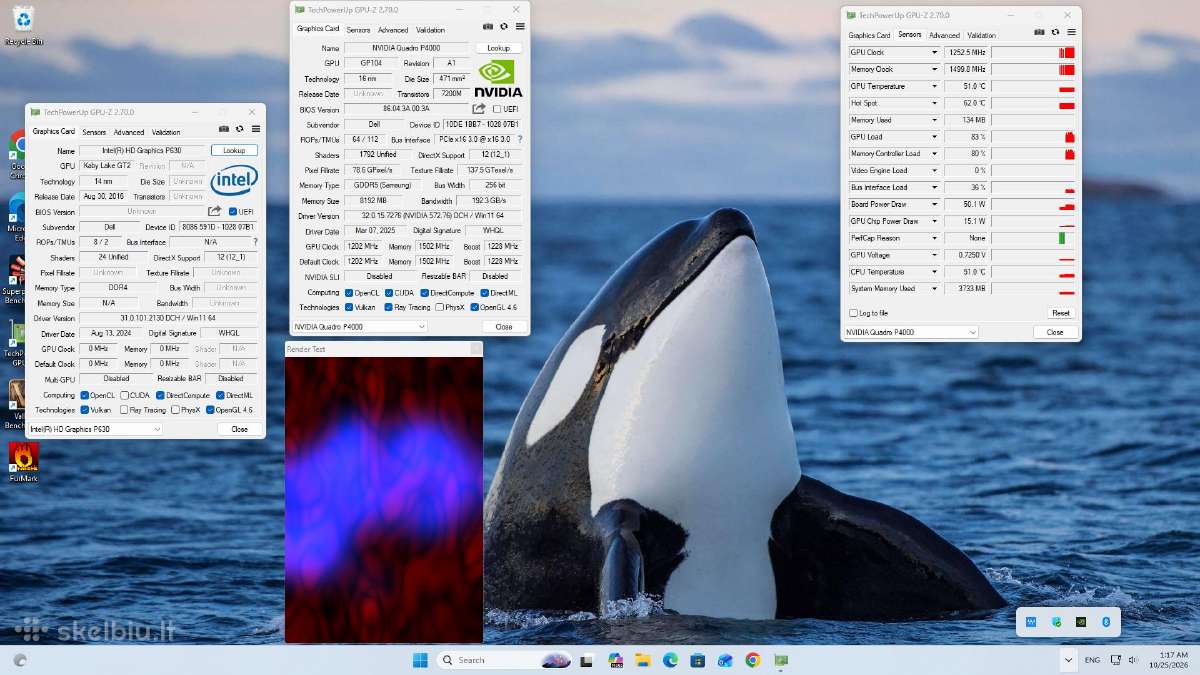Open the hamburger menu in the Sensors GPU-Z window
The width and height of the screenshot is (1200, 675).
point(1070,32)
